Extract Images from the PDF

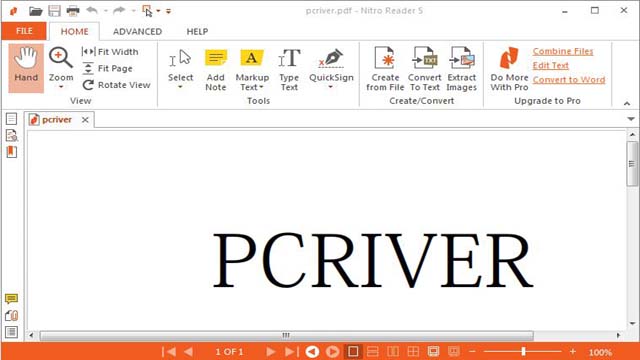point(462,69)
